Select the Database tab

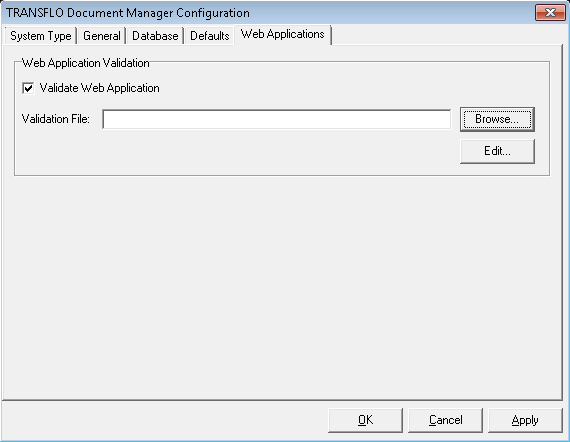pos(155,36)
